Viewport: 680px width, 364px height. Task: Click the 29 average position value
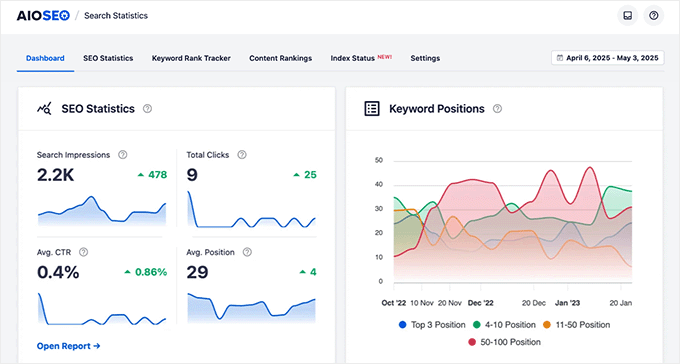(x=197, y=272)
